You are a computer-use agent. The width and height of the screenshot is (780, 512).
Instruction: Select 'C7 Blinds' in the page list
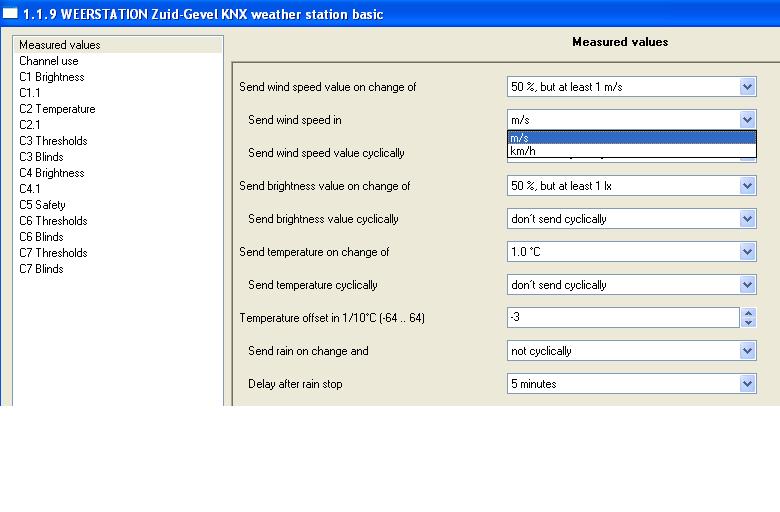41,269
